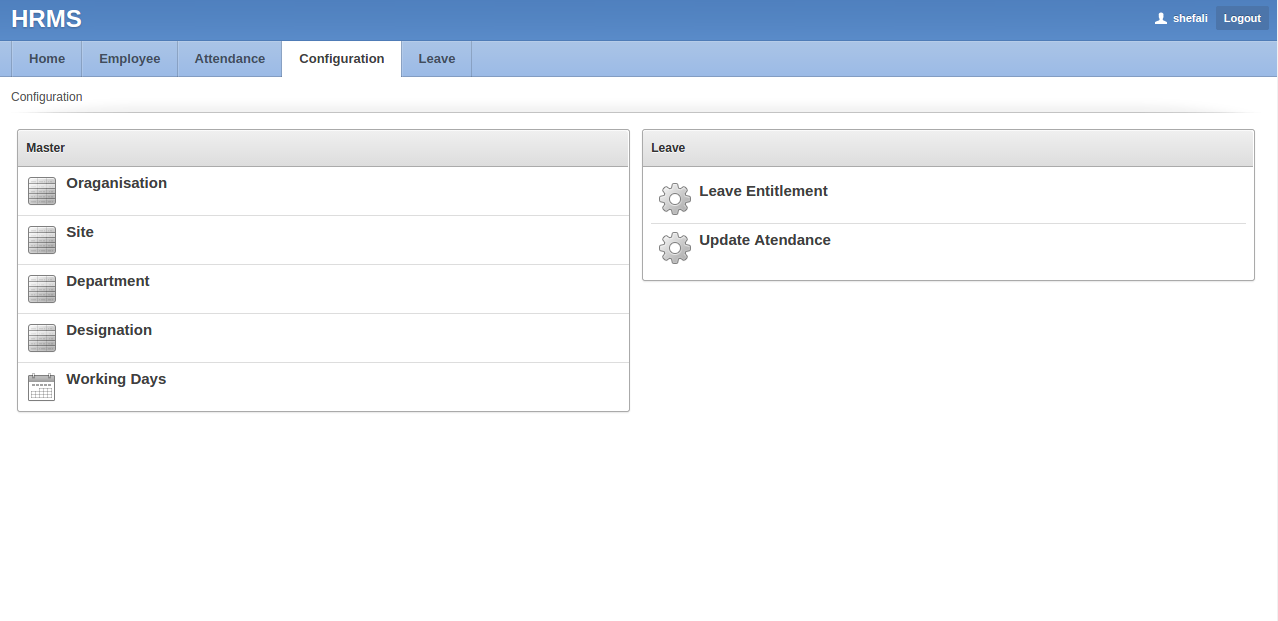Click the HRMS application title
This screenshot has width=1278, height=621.
click(47, 19)
